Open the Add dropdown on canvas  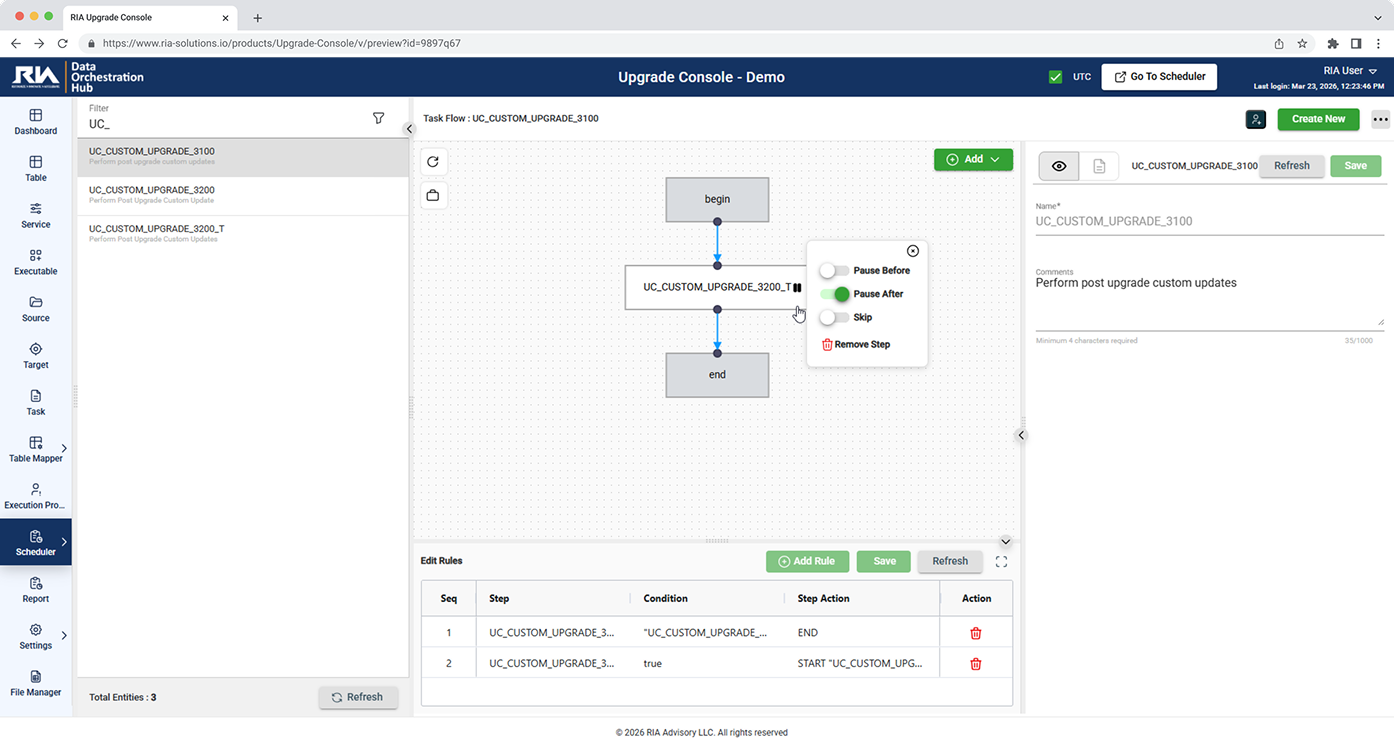click(x=973, y=160)
